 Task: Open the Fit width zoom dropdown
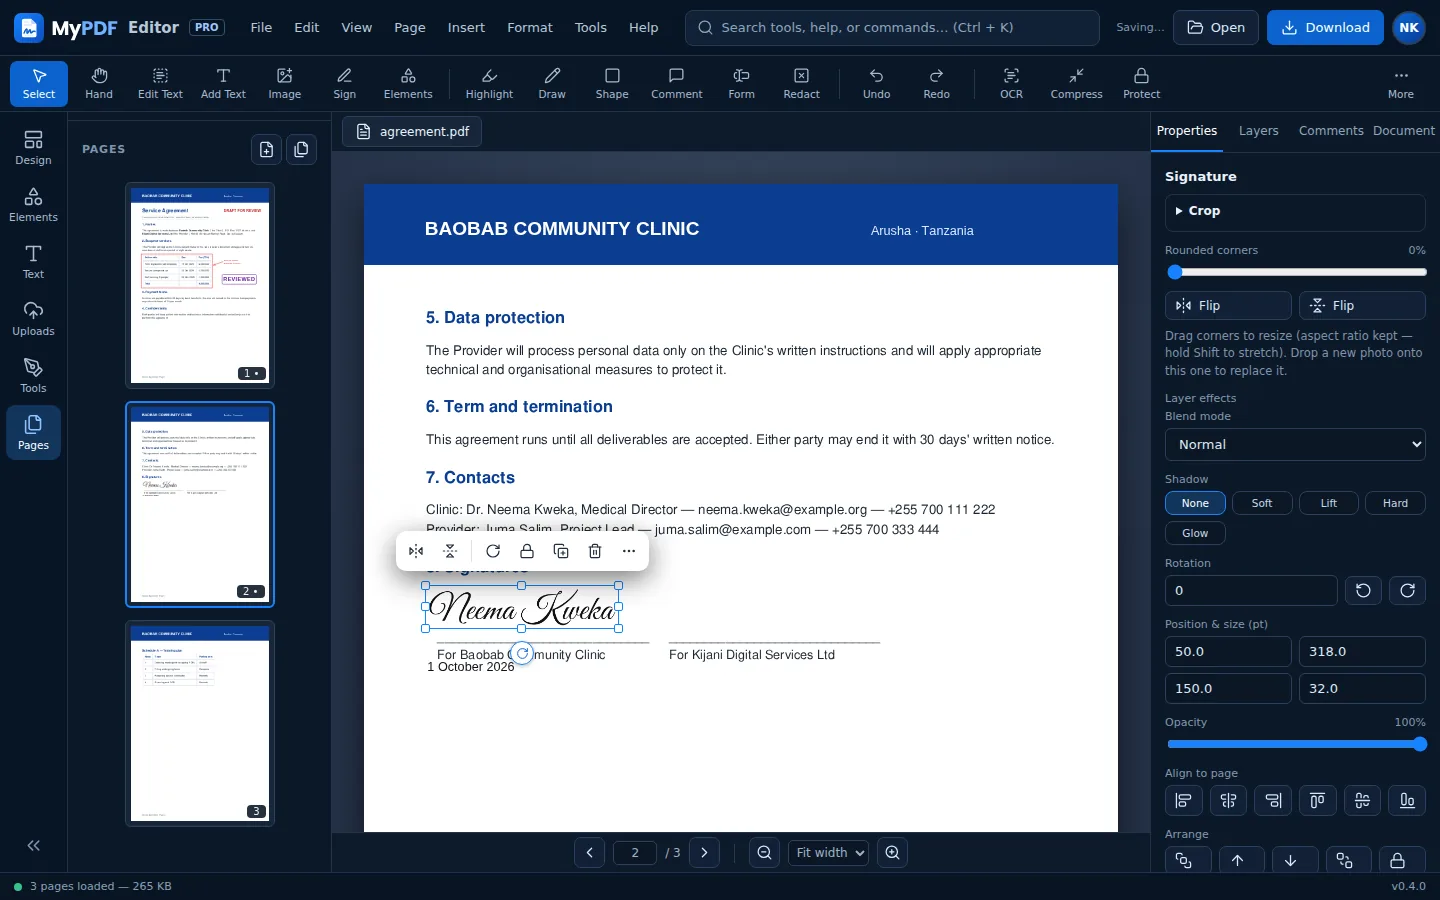point(828,853)
